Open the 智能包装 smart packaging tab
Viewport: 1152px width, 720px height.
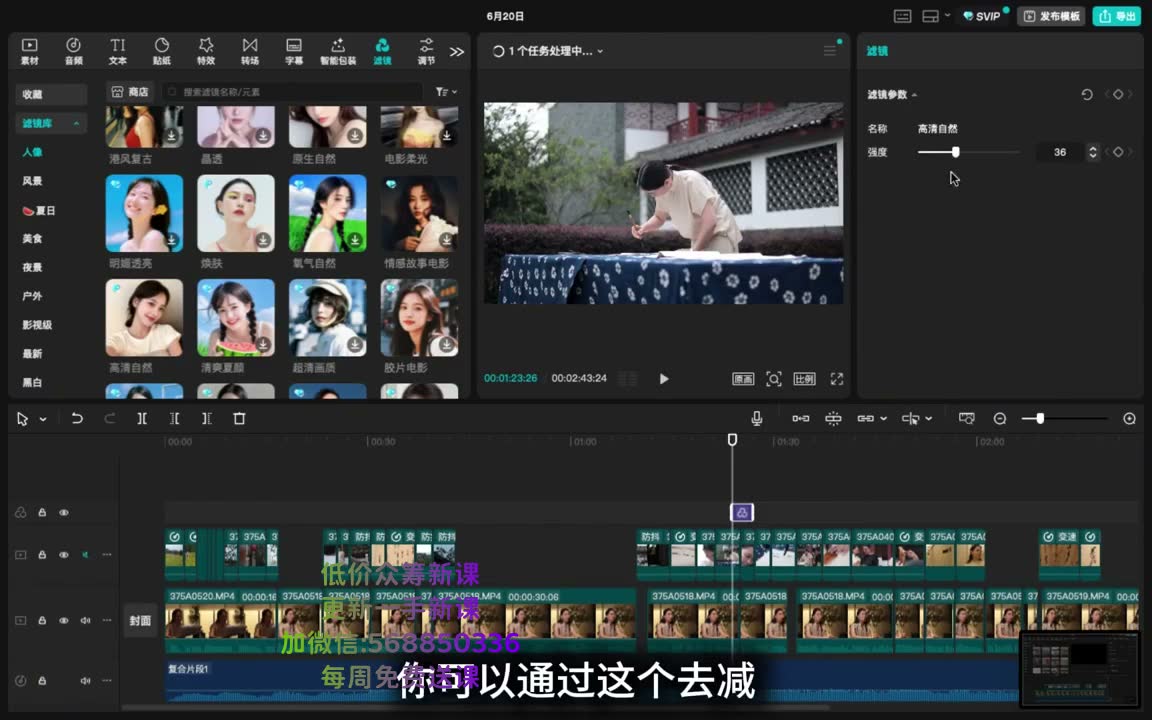click(338, 51)
